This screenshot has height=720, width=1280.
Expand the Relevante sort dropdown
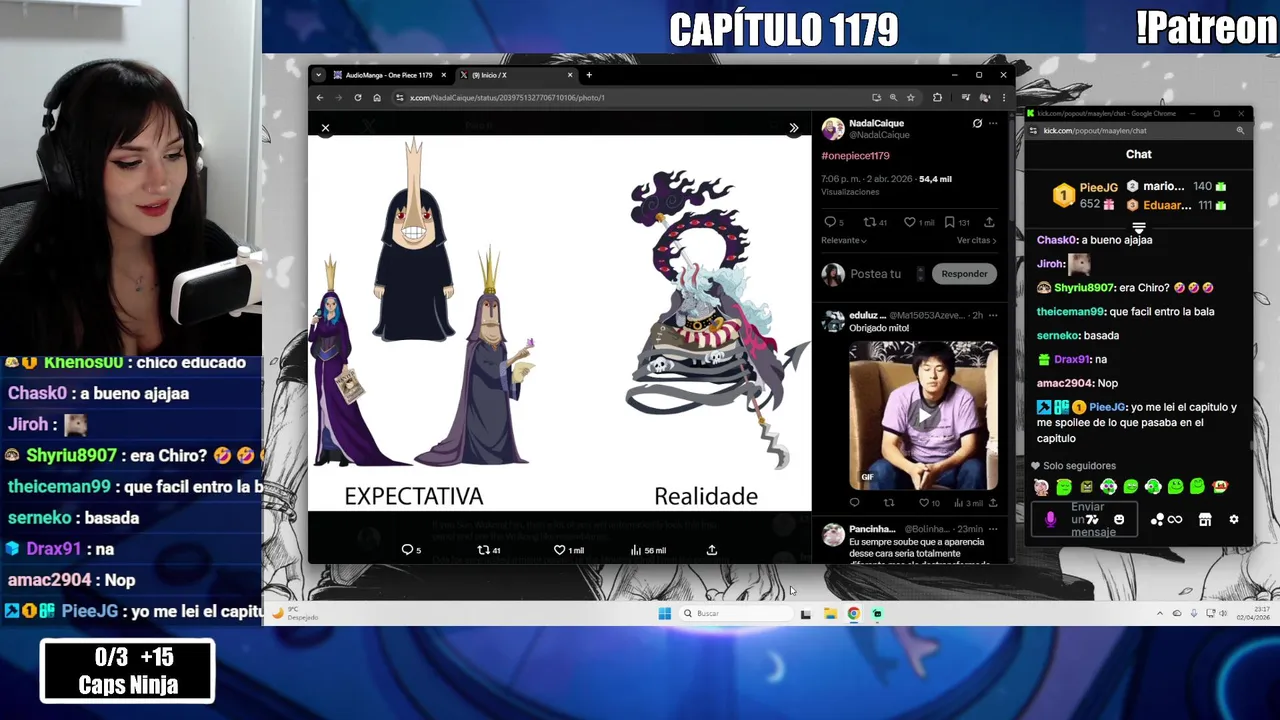point(844,240)
